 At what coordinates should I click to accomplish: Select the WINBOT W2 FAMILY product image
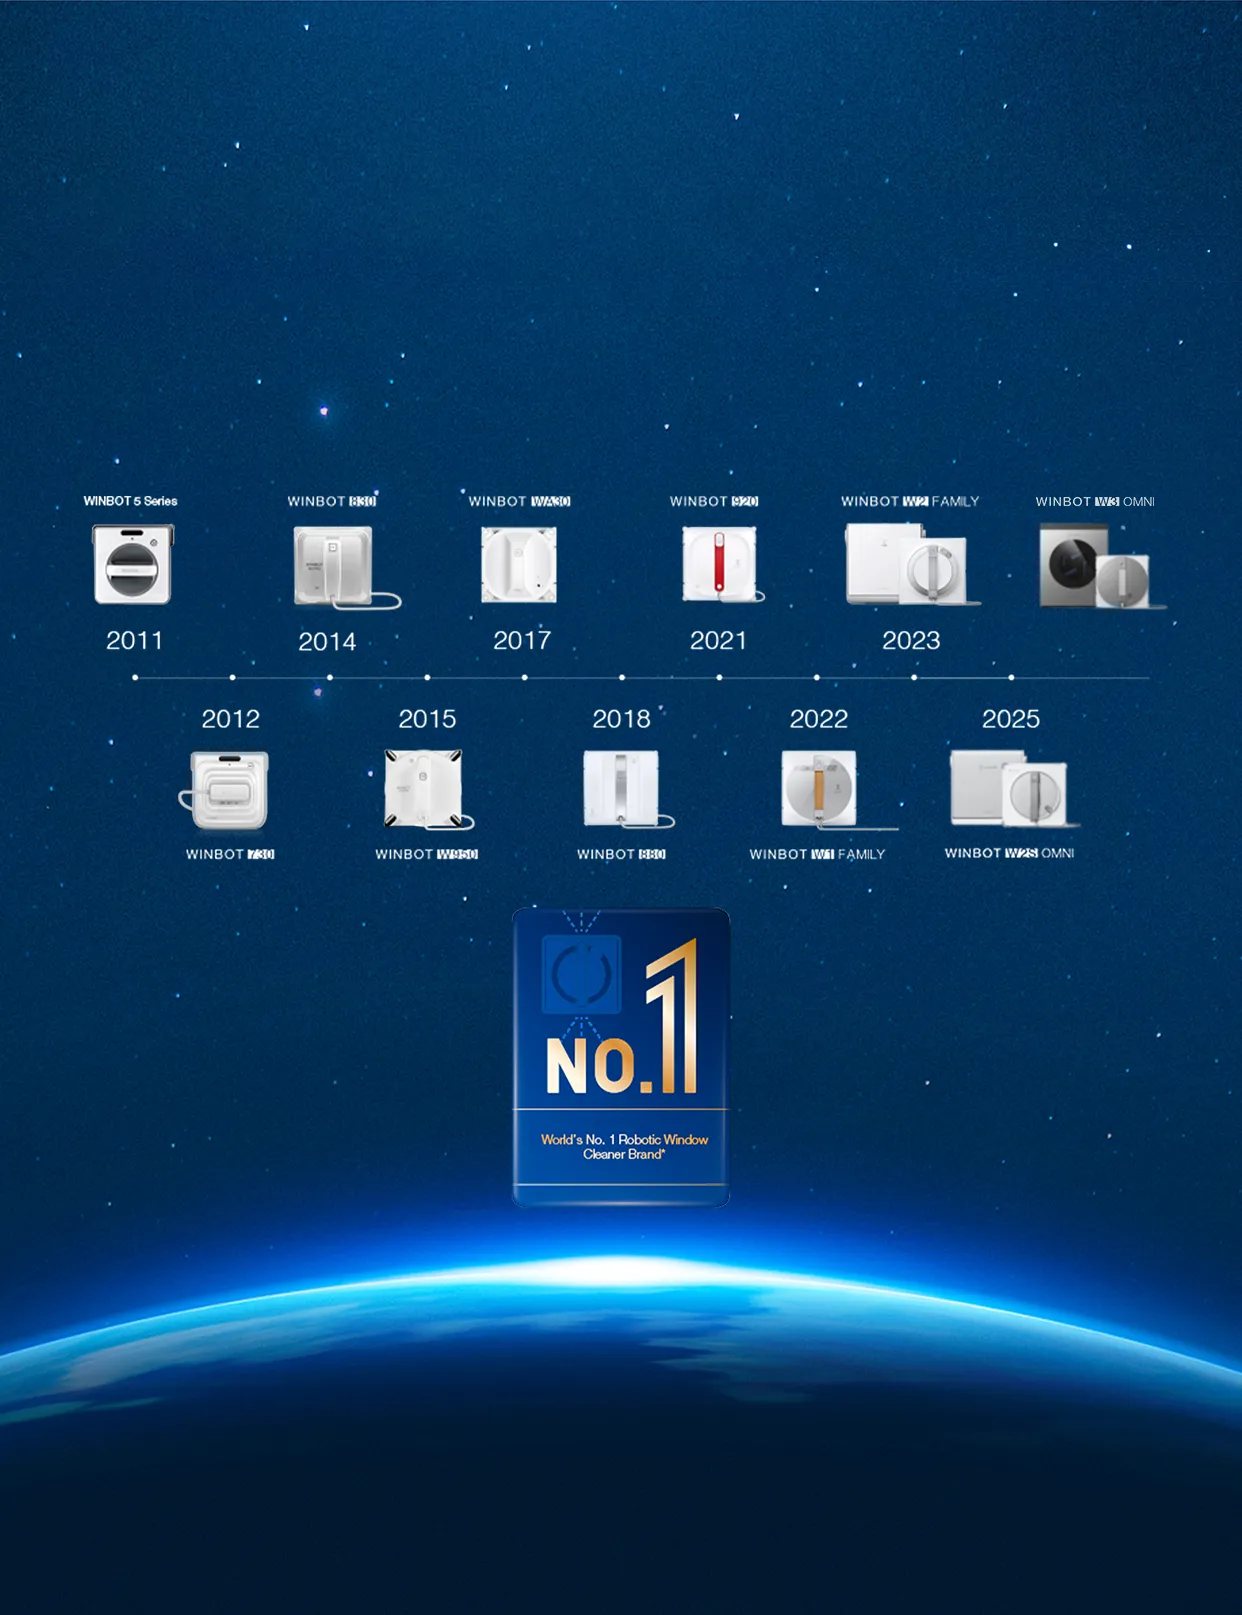909,566
